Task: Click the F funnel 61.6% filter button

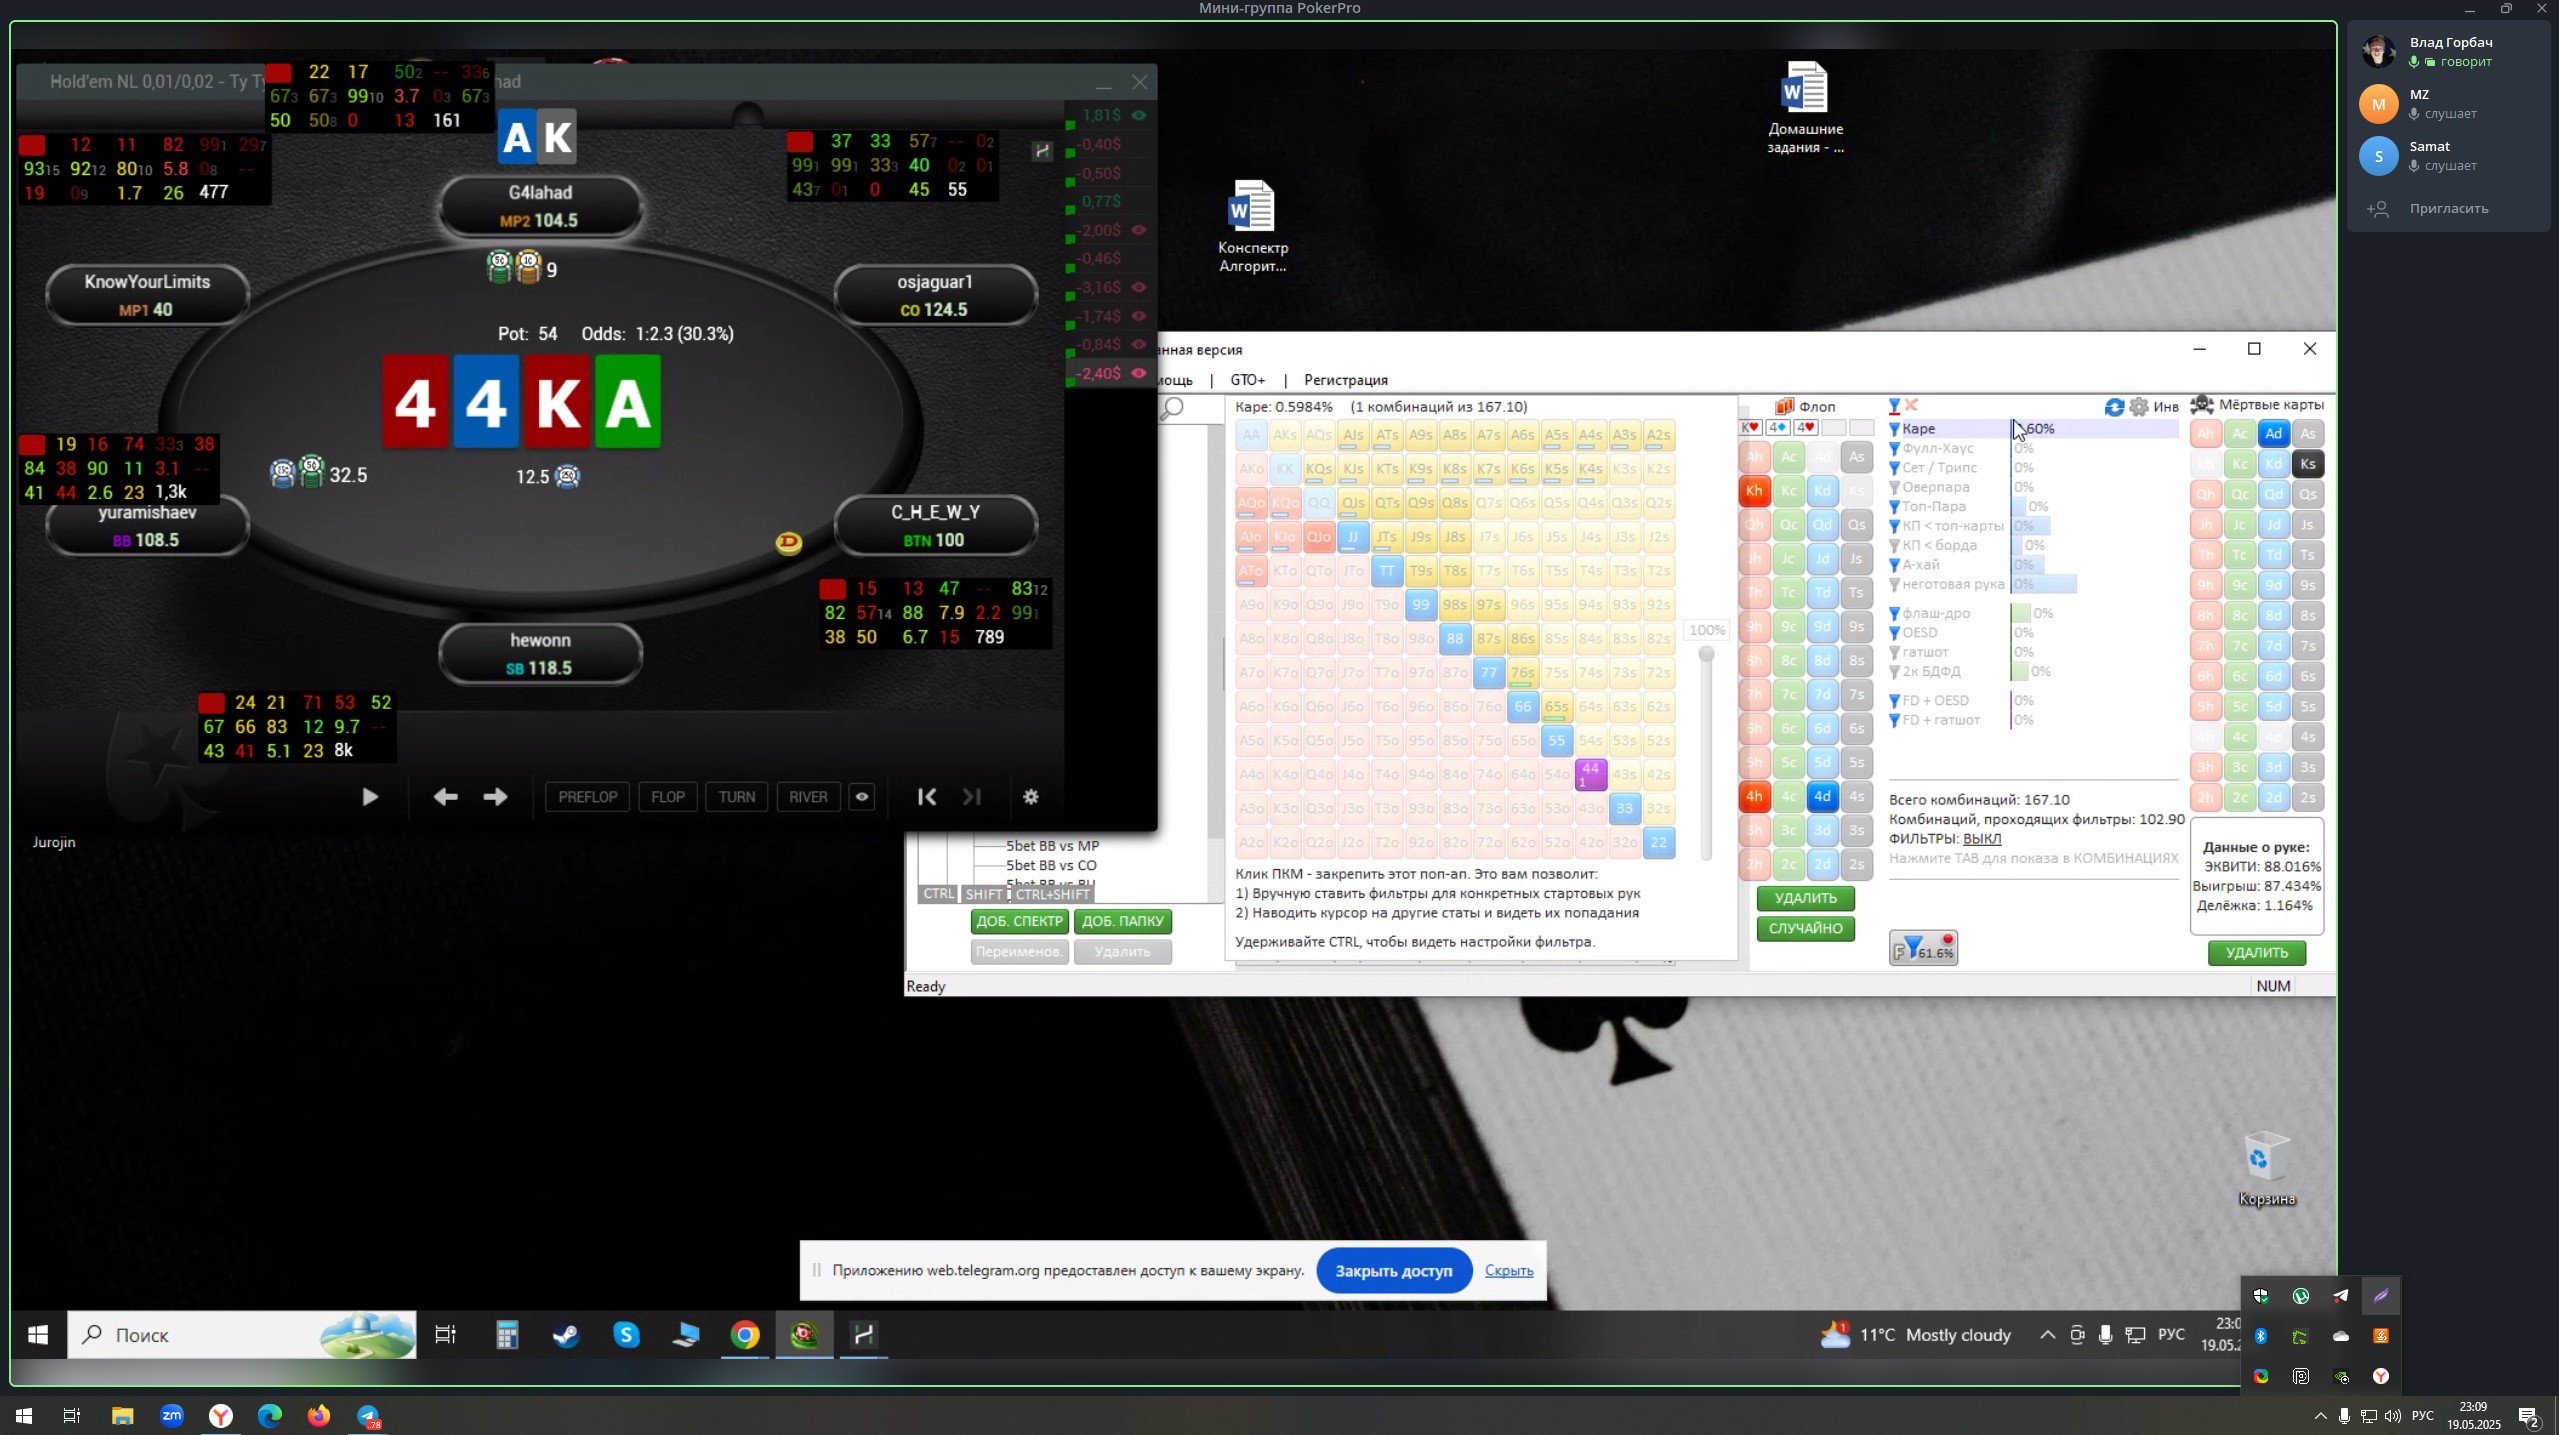Action: click(1923, 947)
